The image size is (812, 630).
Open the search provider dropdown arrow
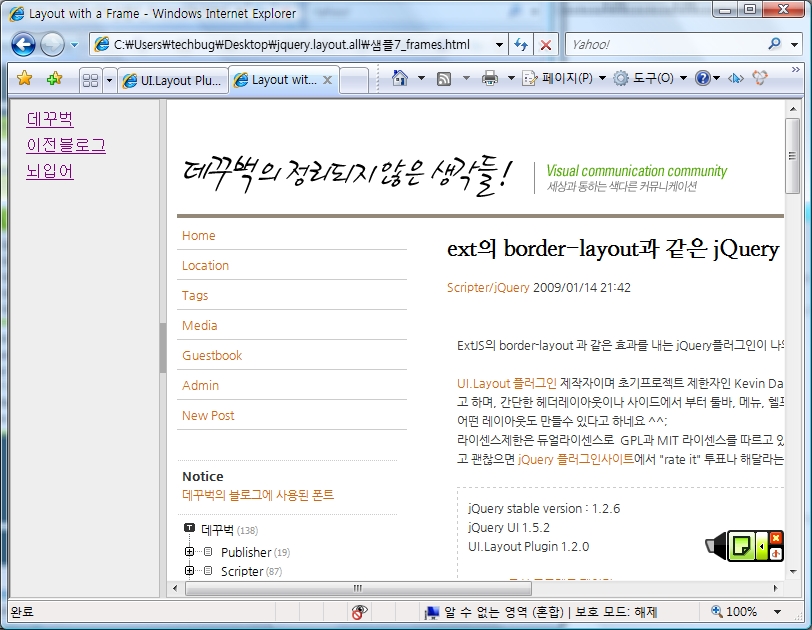(x=794, y=45)
